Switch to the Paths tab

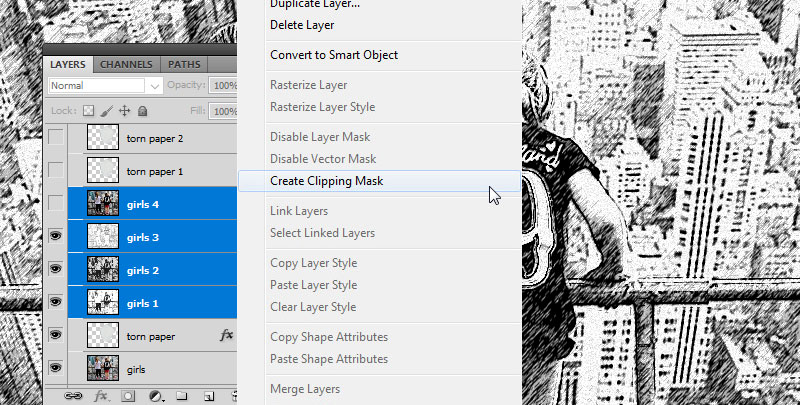[x=184, y=65]
